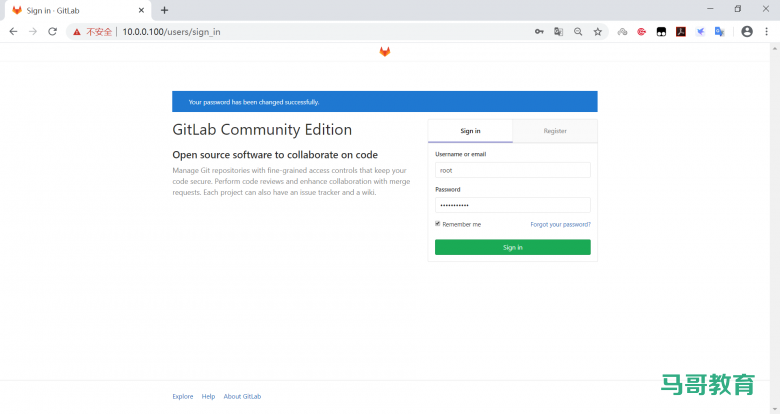This screenshot has height=414, width=780.
Task: Open the Help footer link
Action: point(208,397)
